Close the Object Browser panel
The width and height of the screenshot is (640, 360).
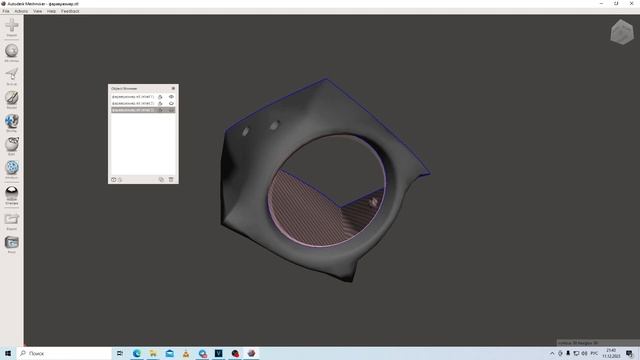tap(173, 88)
